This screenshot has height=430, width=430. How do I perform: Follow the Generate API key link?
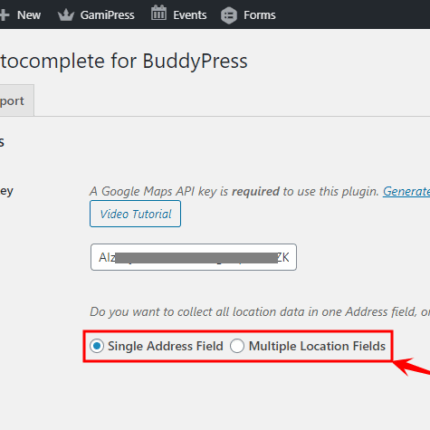point(406,191)
